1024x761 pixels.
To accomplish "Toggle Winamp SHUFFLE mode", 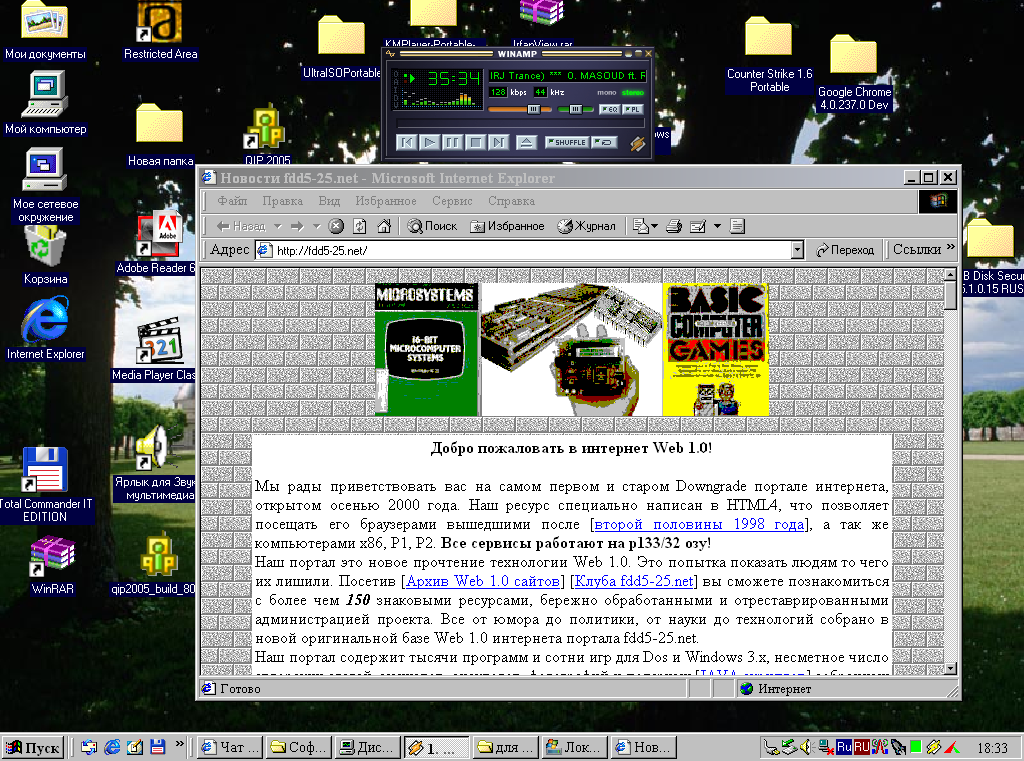I will [566, 142].
